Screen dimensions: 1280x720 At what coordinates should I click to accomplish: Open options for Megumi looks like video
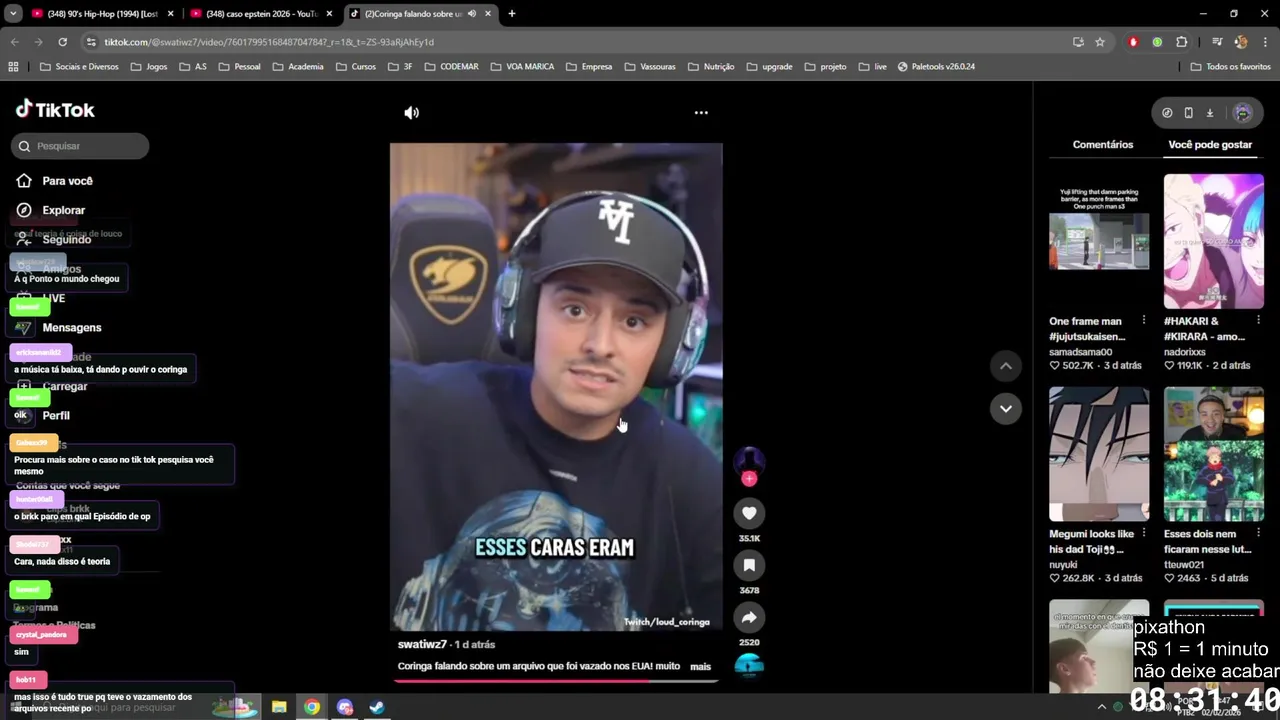(1143, 534)
